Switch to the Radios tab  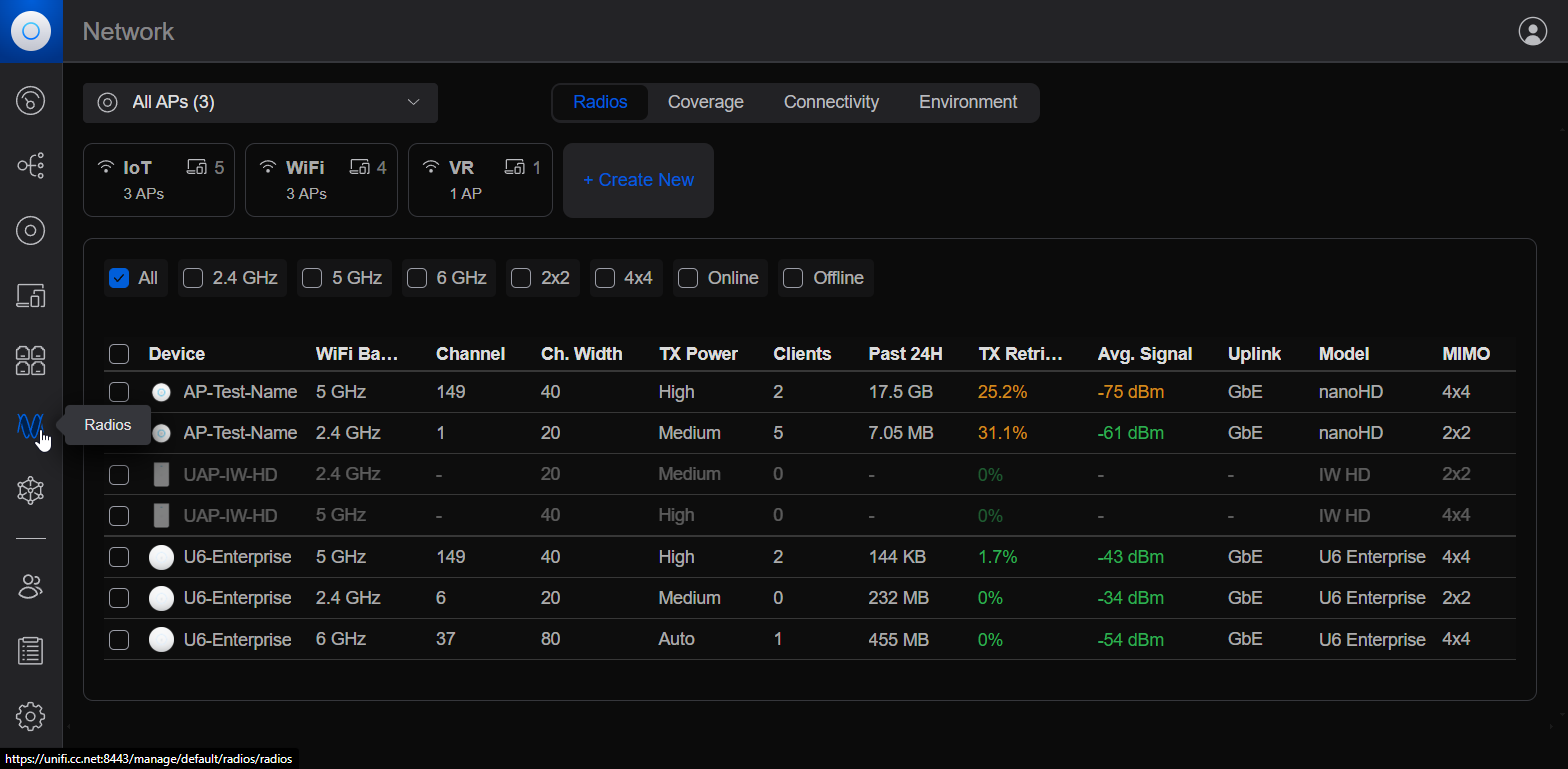[x=600, y=102]
